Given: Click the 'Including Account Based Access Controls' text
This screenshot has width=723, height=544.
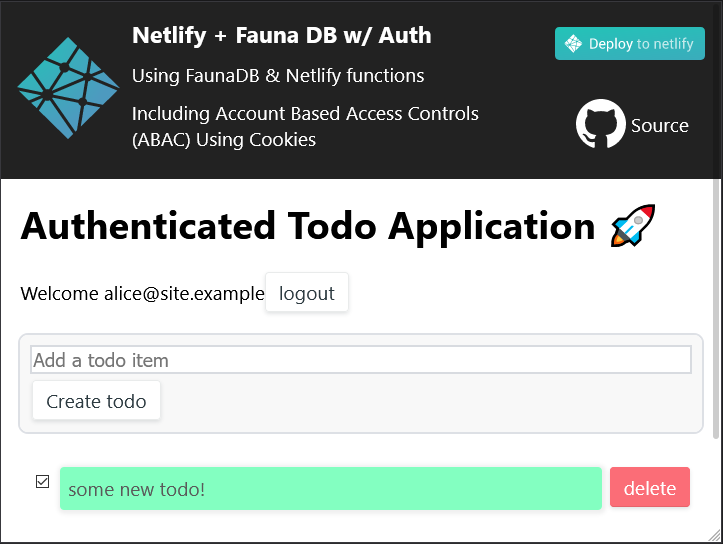Looking at the screenshot, I should [305, 113].
